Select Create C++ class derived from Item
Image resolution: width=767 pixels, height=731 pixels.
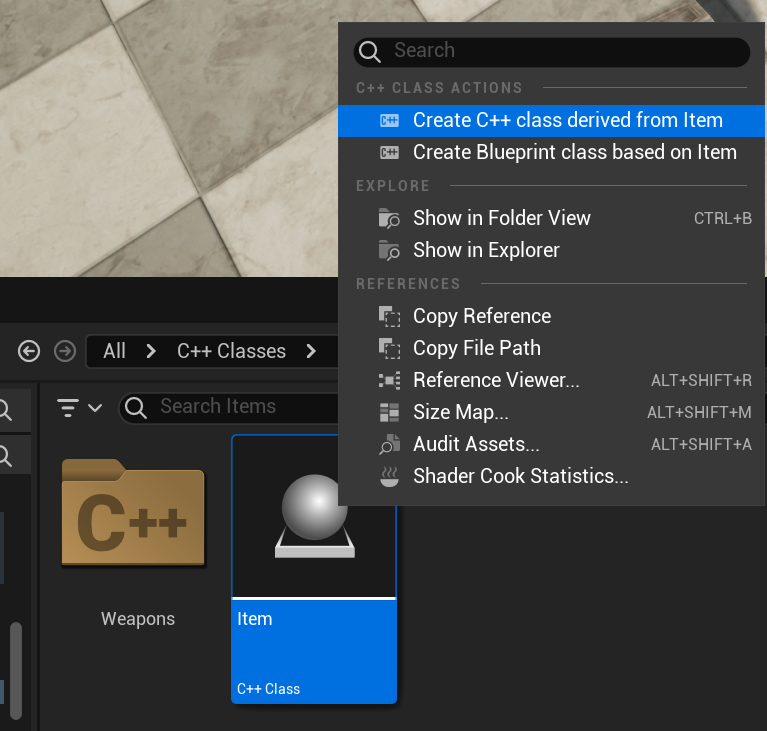tap(551, 120)
